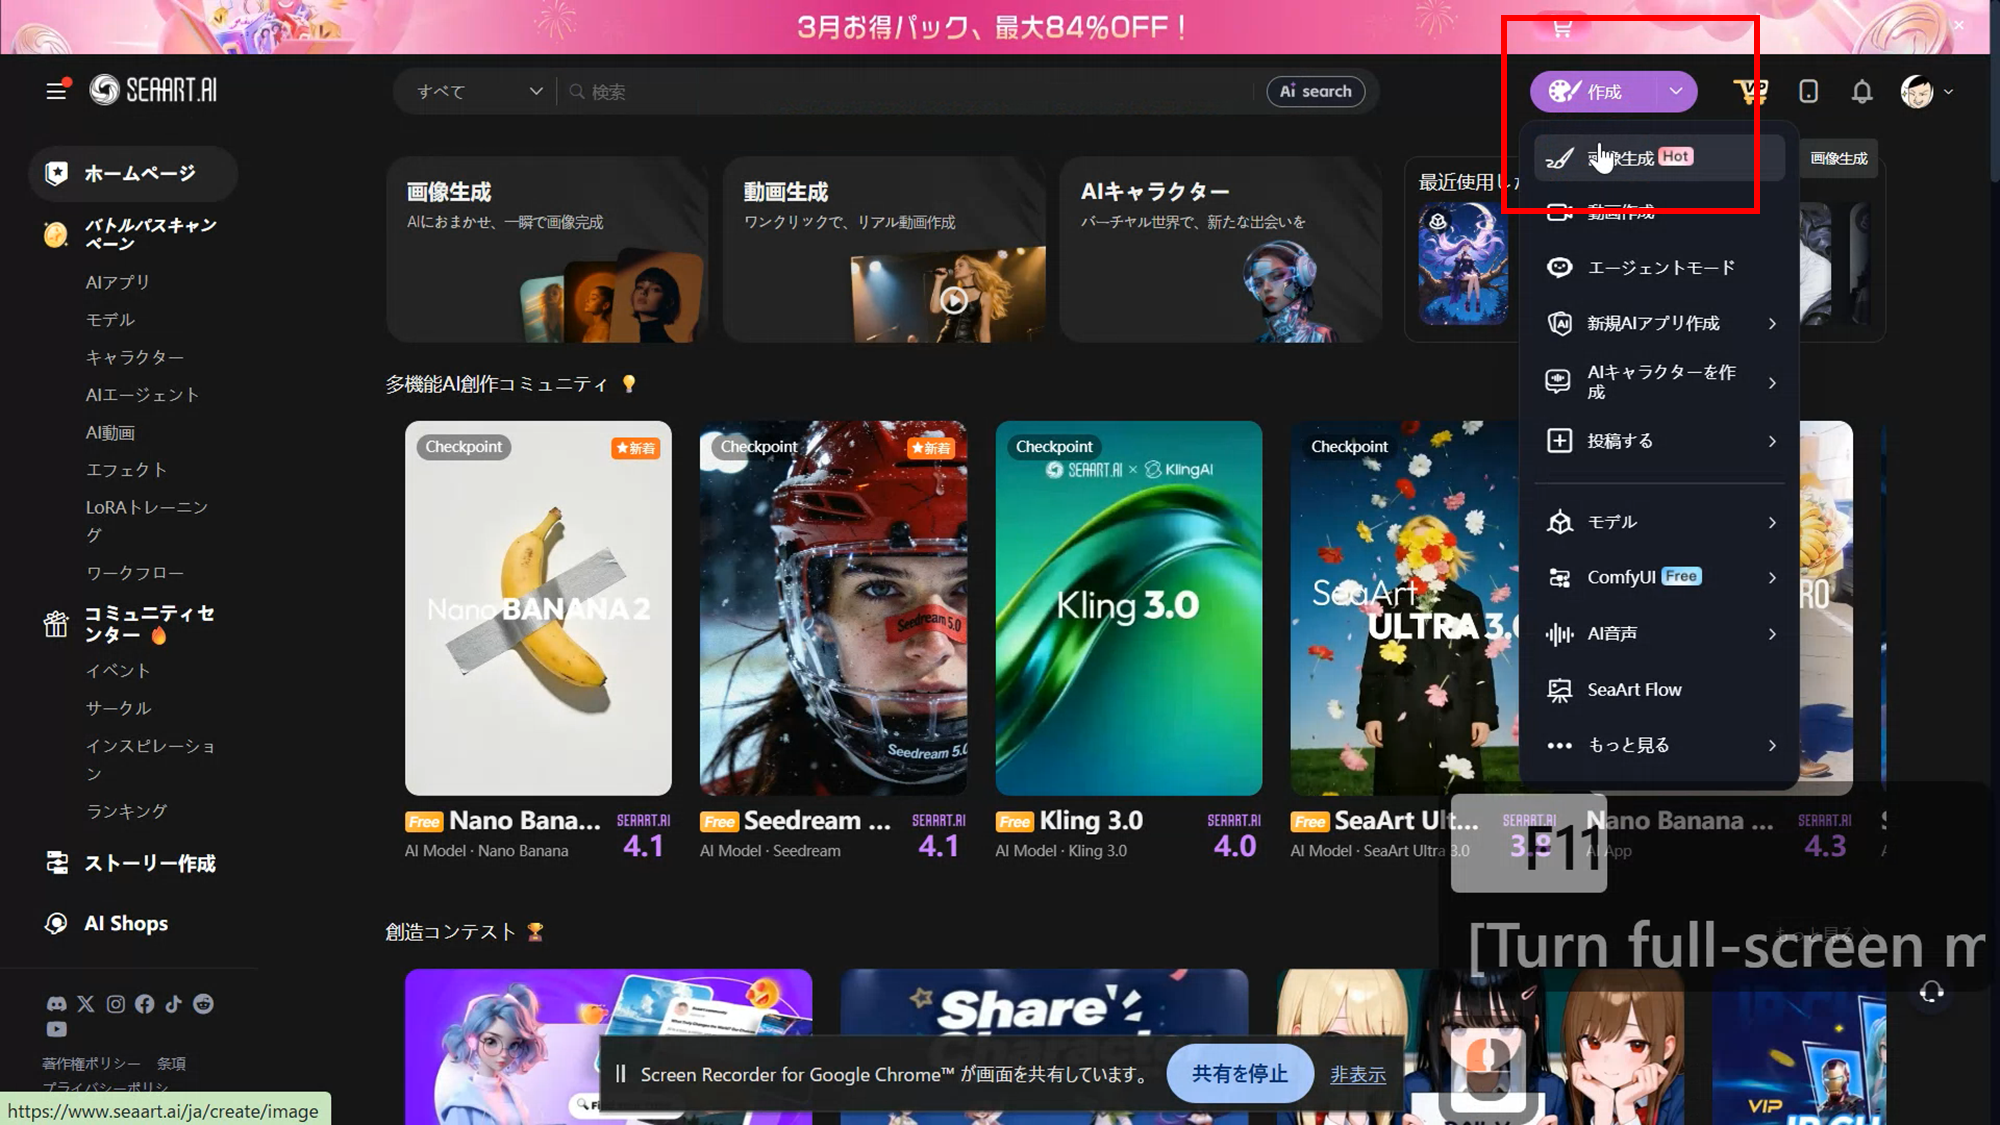
Task: Open サークル in sidebar
Action: click(x=118, y=708)
